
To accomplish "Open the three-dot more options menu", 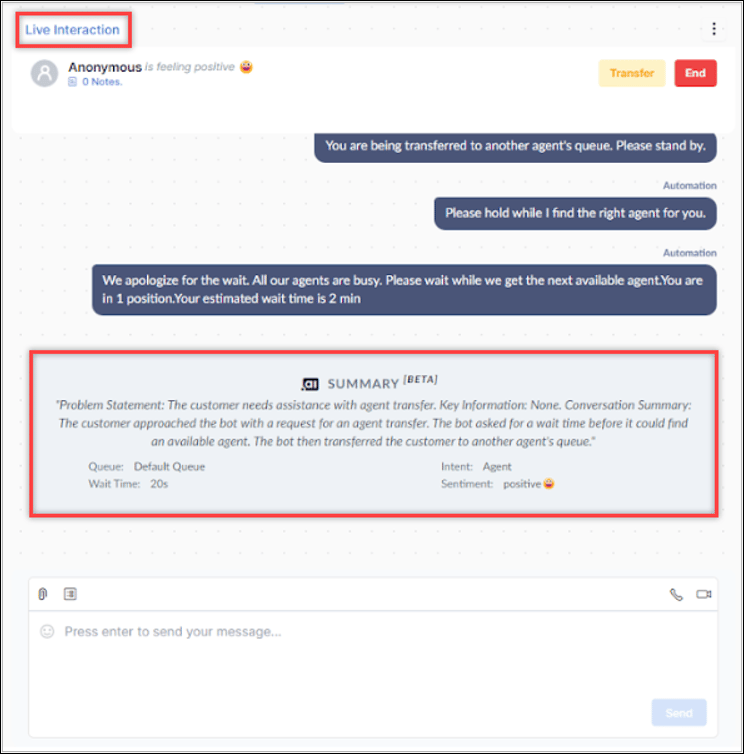I will tap(714, 29).
